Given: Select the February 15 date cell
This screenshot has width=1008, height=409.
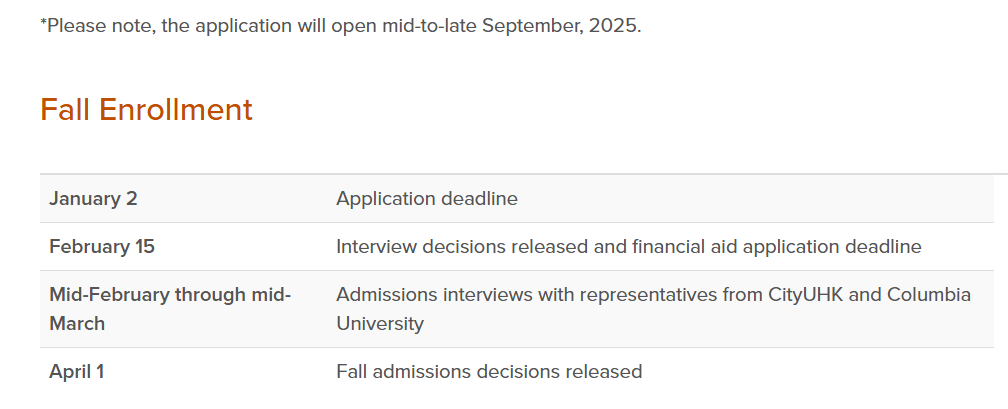Looking at the screenshot, I should pyautogui.click(x=102, y=246).
